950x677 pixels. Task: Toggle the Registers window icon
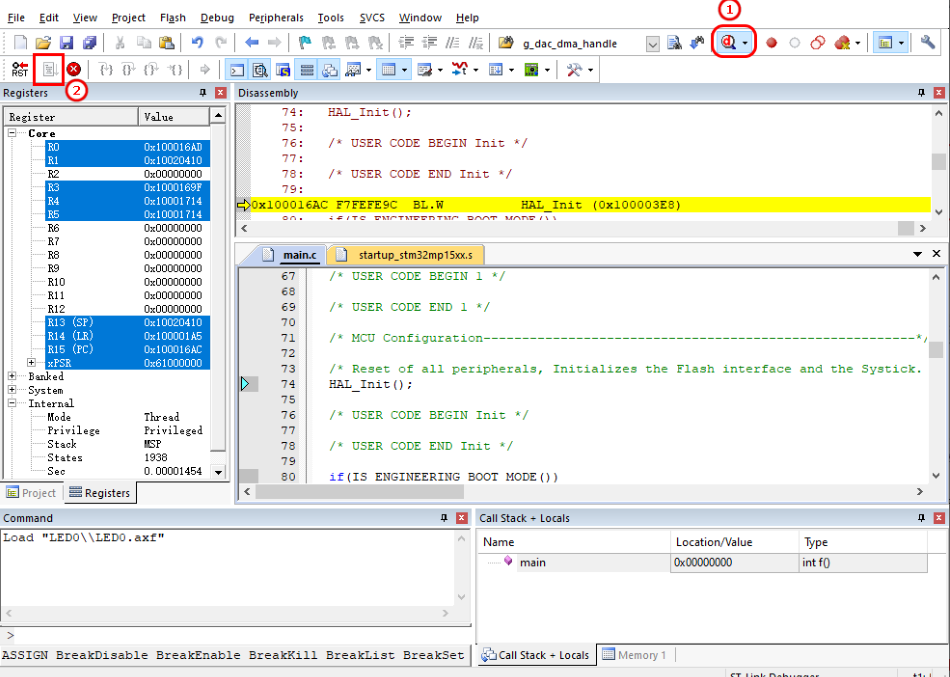(x=307, y=70)
